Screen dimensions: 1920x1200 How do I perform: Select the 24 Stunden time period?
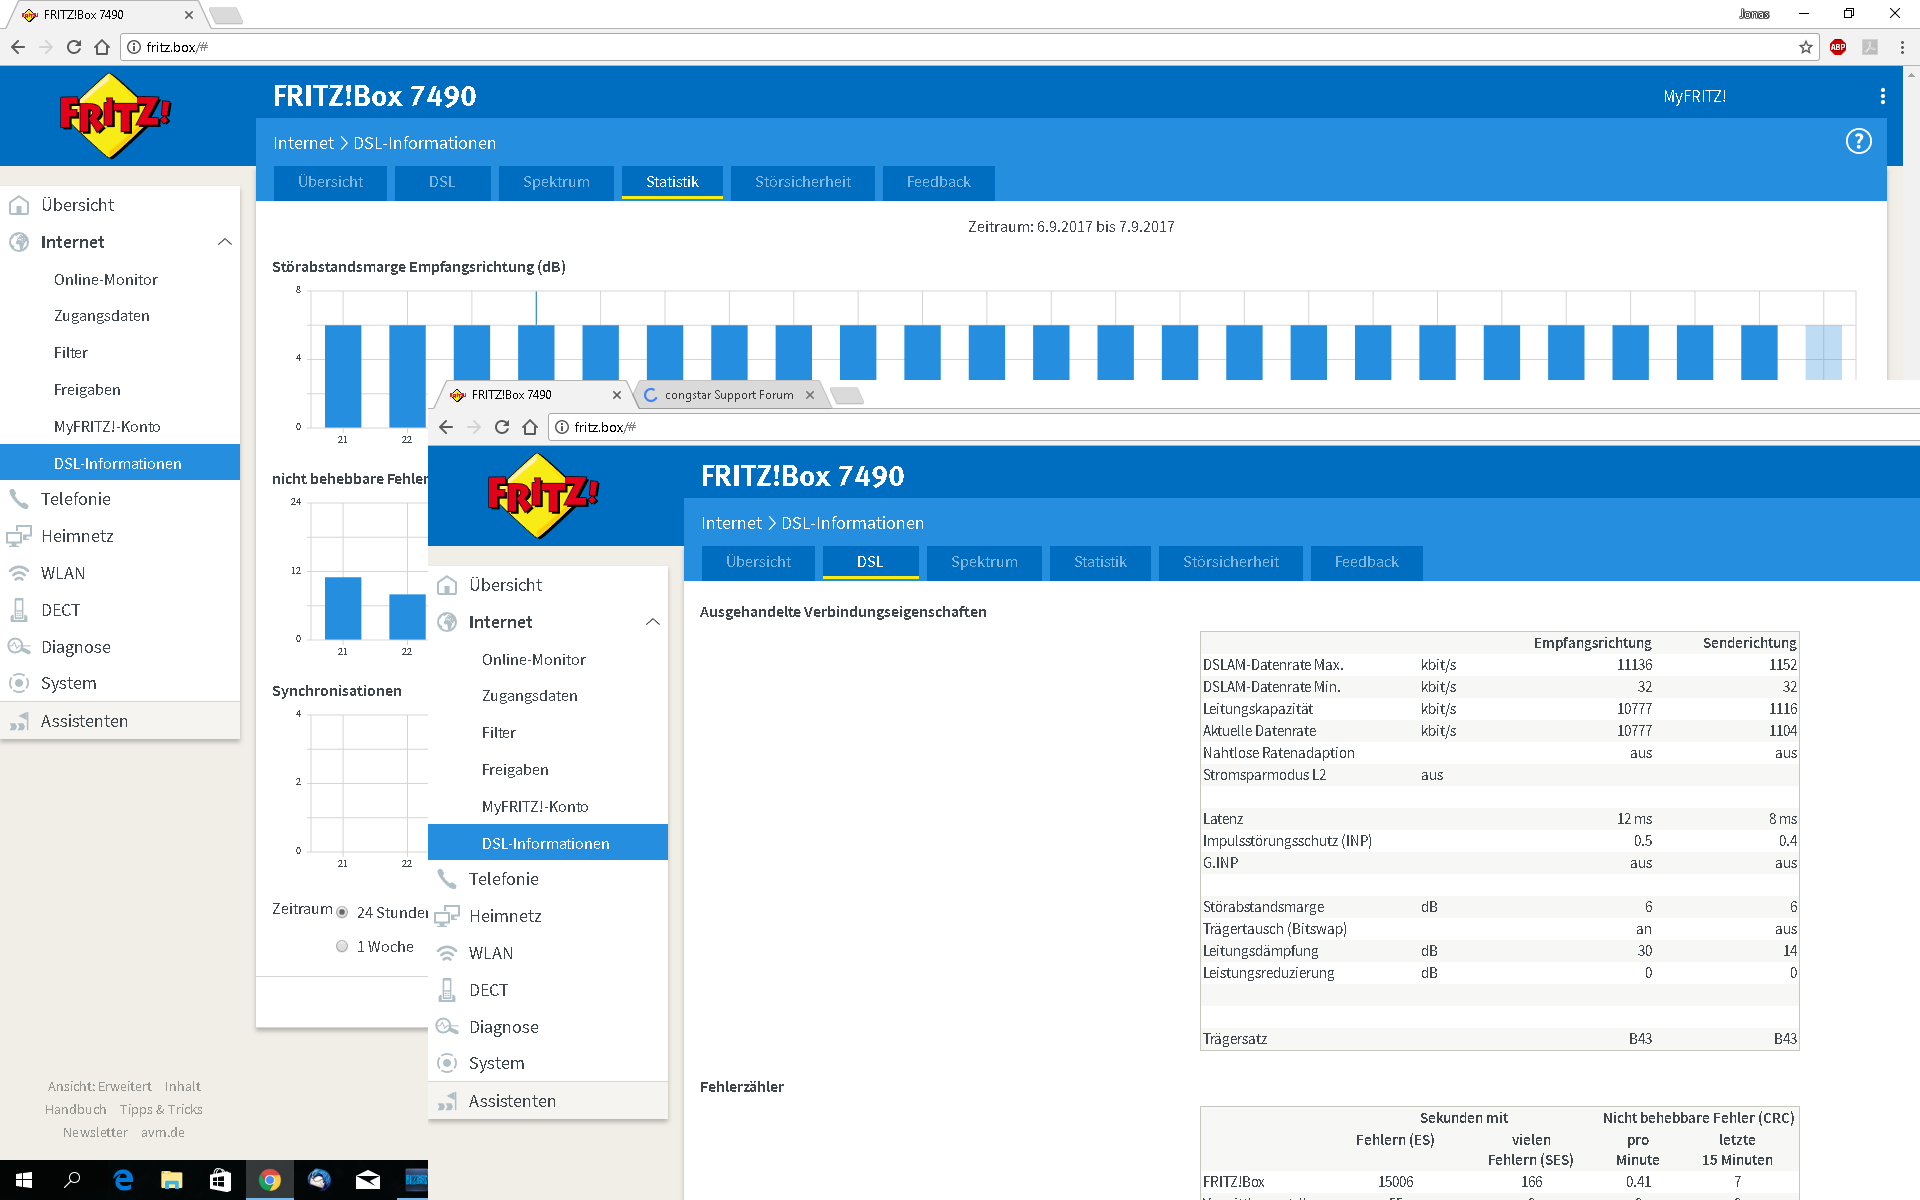click(x=342, y=912)
